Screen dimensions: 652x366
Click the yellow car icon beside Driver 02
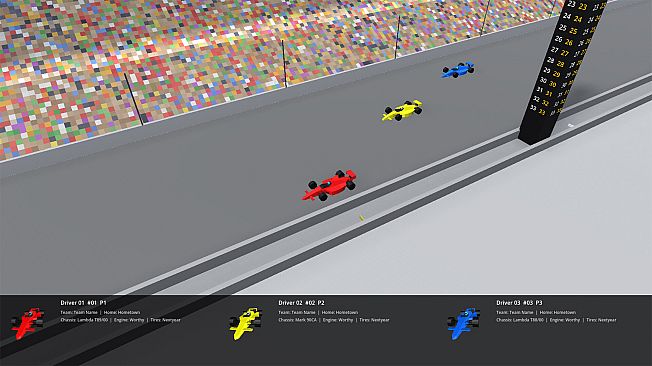pyautogui.click(x=245, y=323)
